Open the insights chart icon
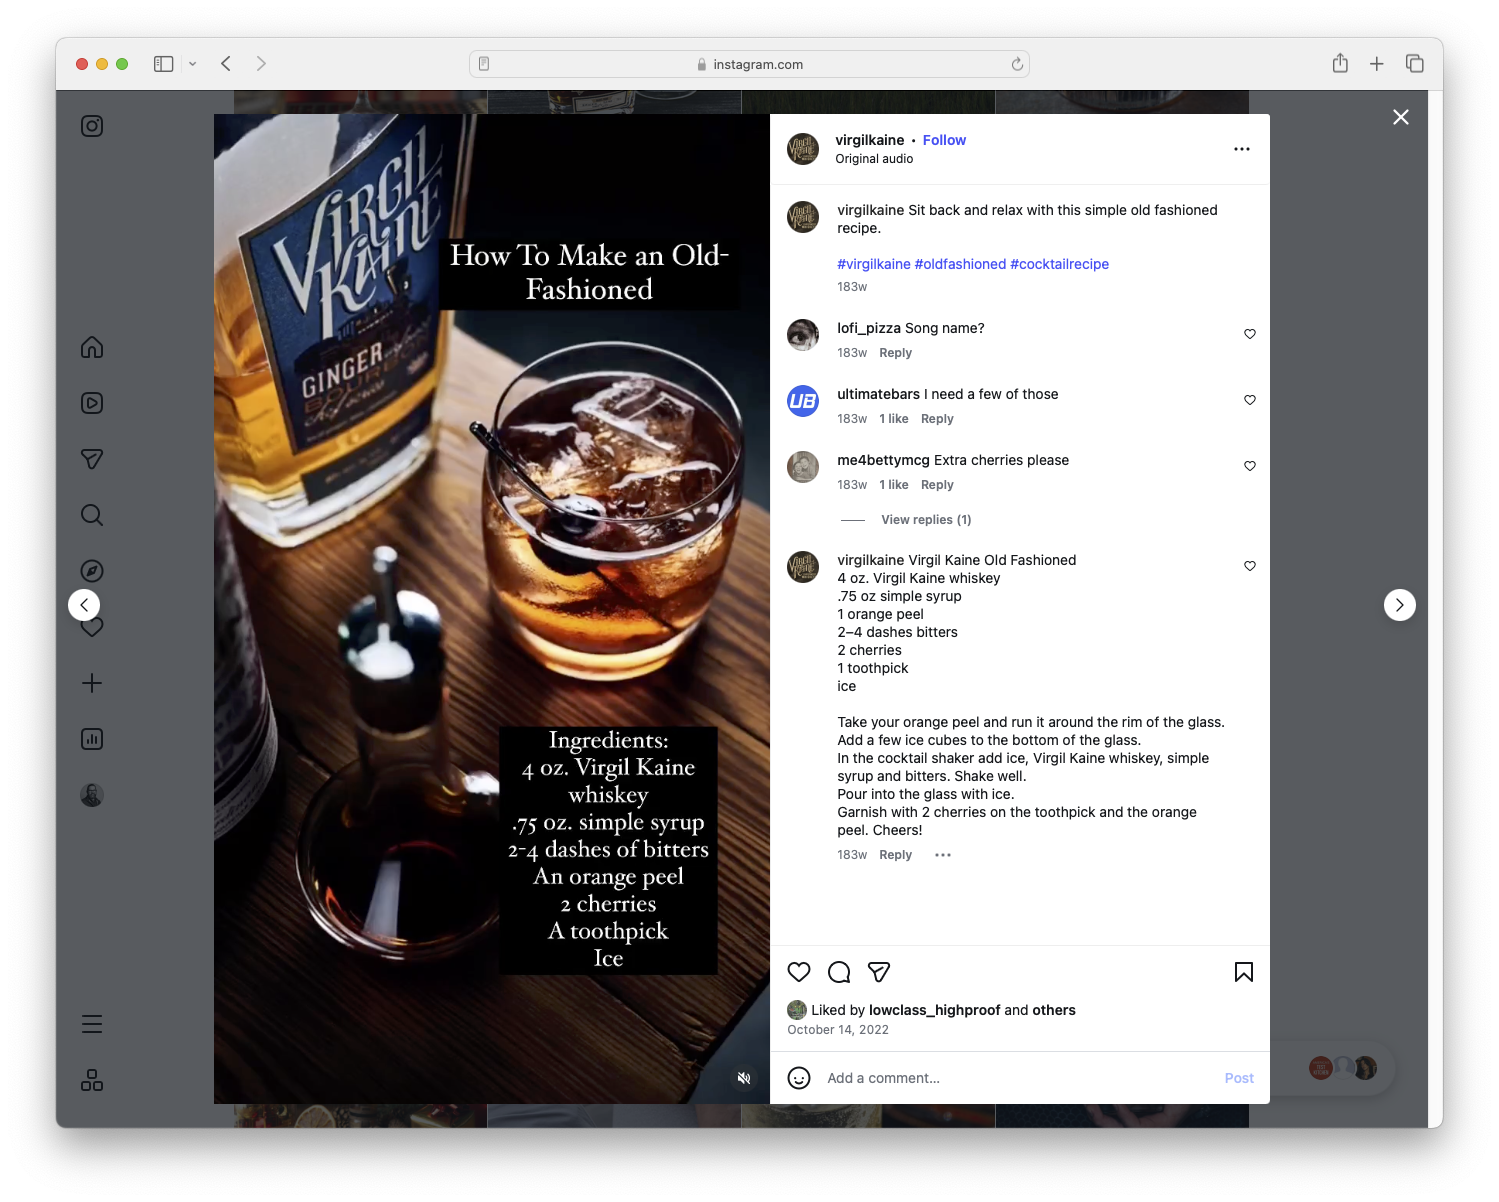 point(91,739)
